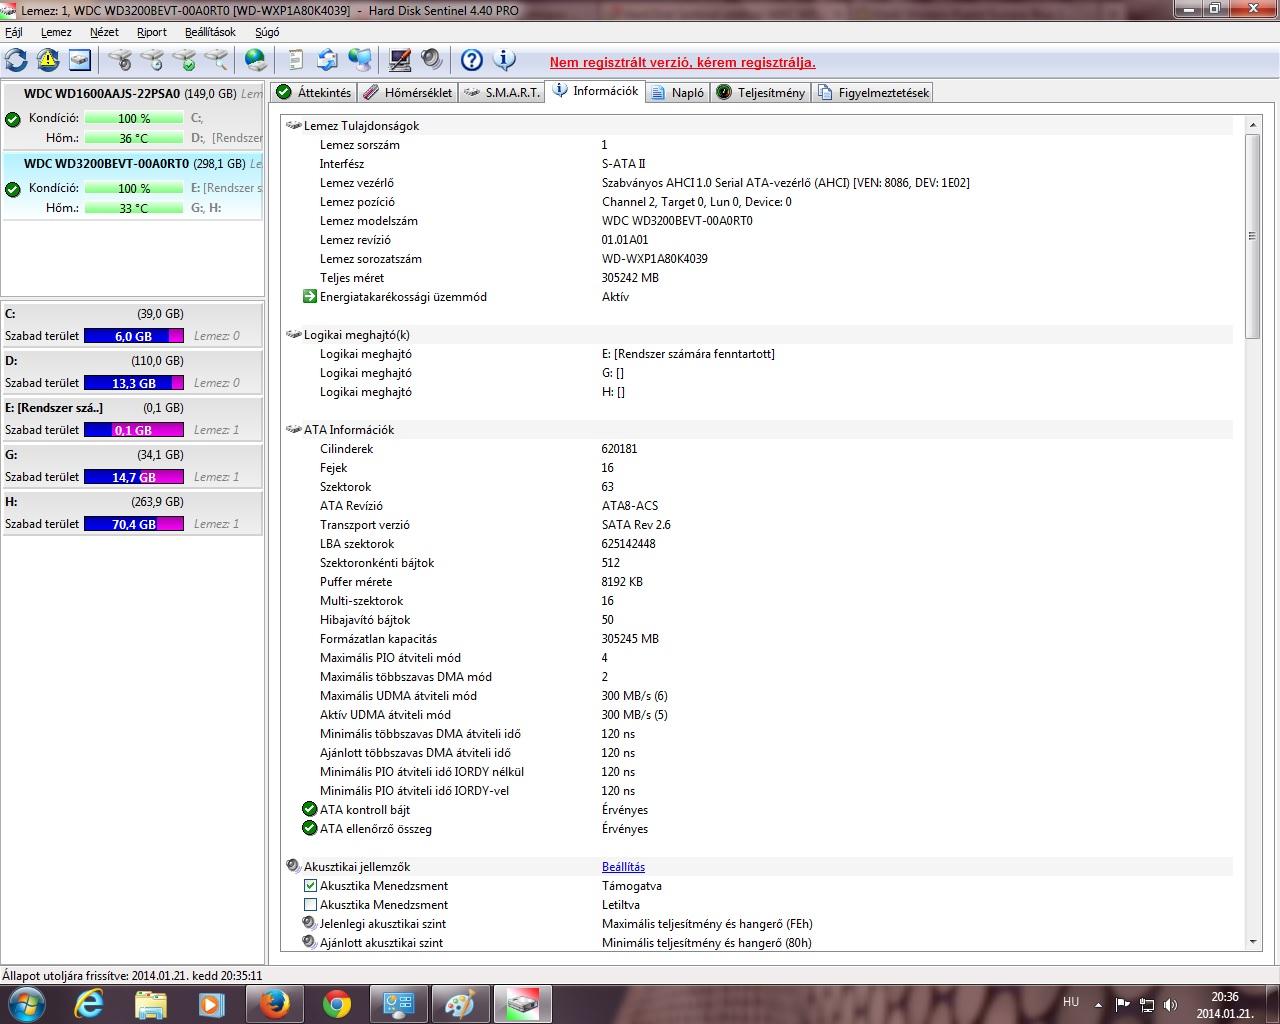Collapse the Akusztikai jellemzők section

coord(293,867)
